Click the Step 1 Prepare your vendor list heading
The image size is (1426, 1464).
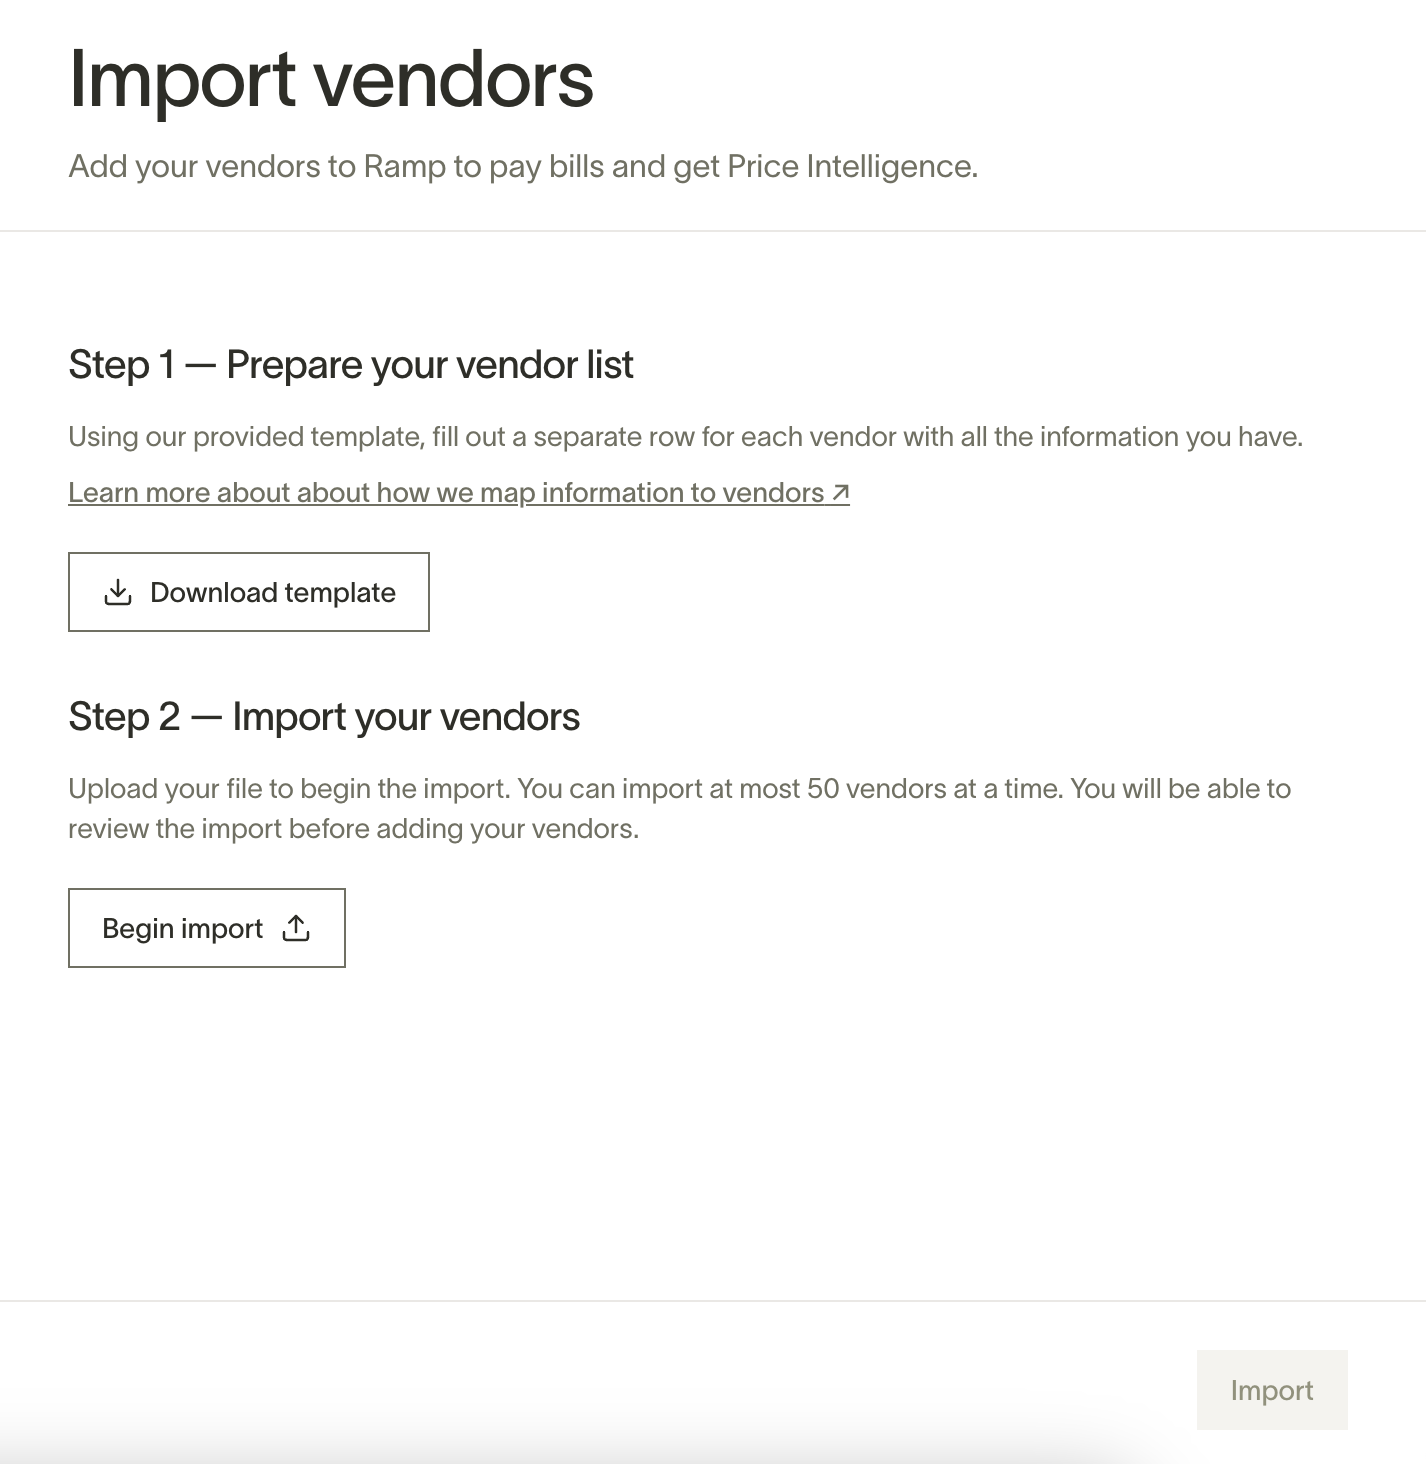(351, 364)
